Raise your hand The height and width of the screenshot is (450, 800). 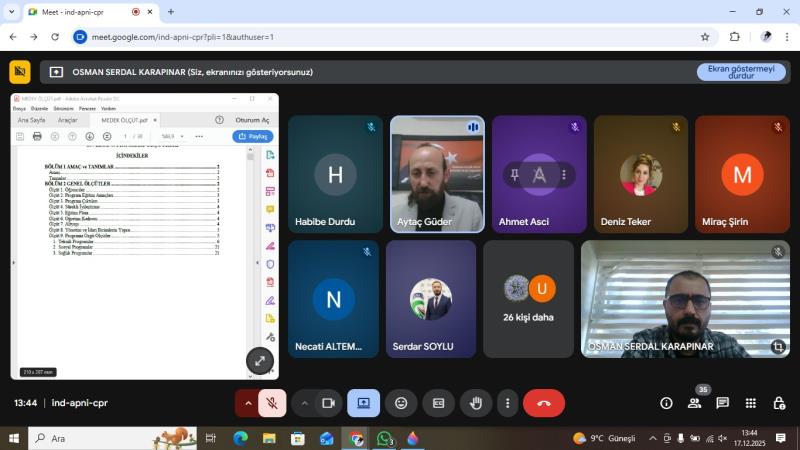coord(476,403)
